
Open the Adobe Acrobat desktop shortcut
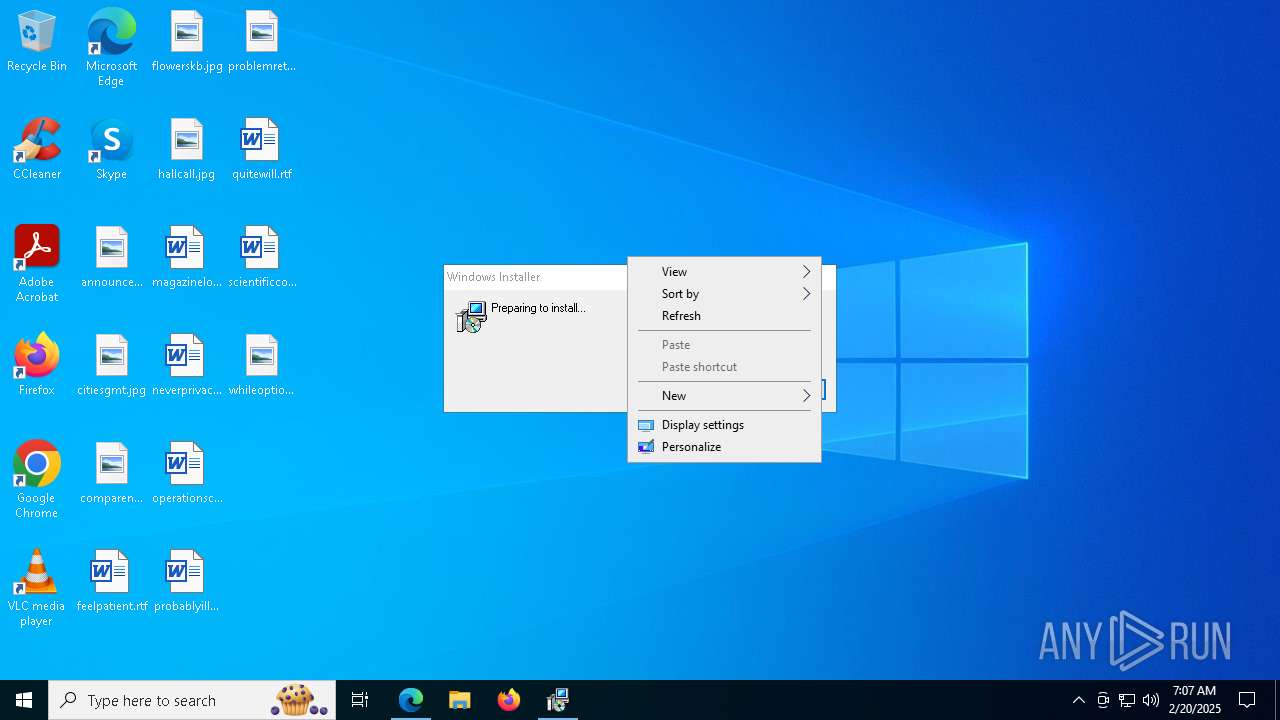[x=37, y=264]
